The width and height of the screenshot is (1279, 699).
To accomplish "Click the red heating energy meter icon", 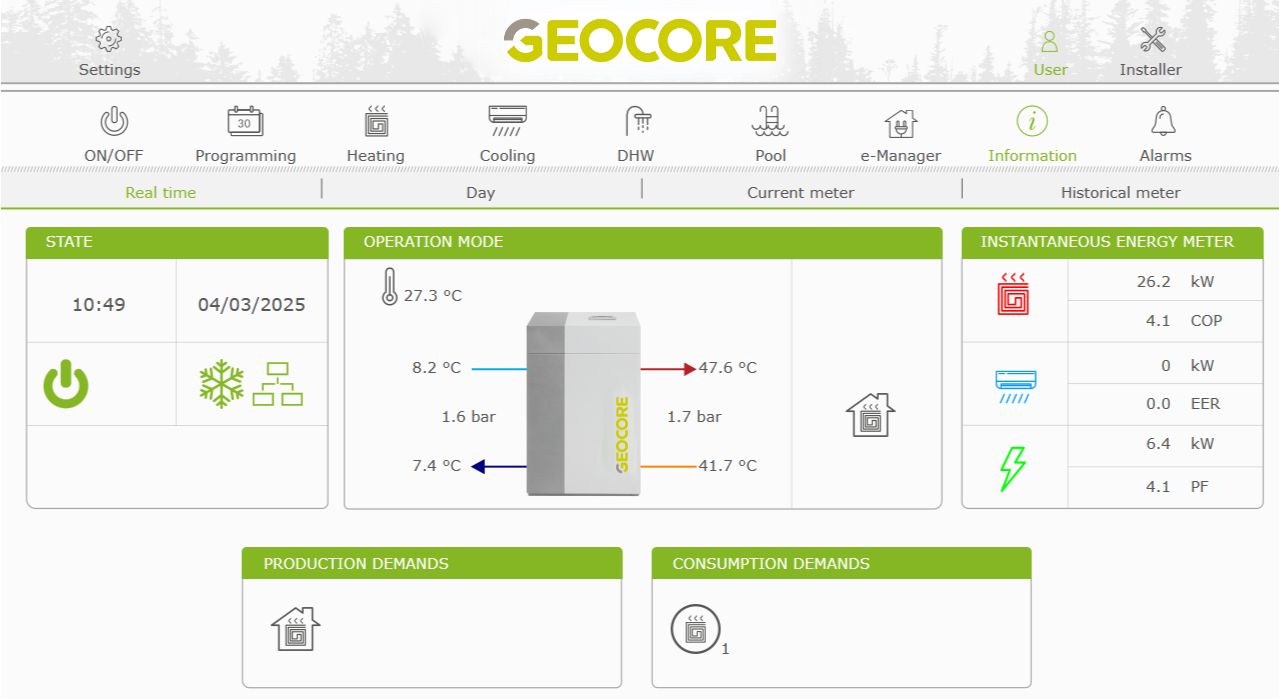I will (1014, 295).
